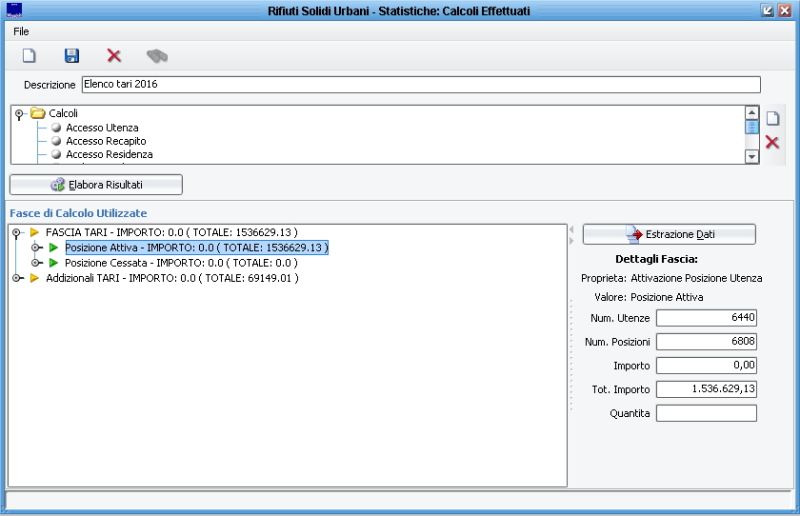Click the Save floppy disk icon
This screenshot has height=516, width=800.
tap(72, 55)
